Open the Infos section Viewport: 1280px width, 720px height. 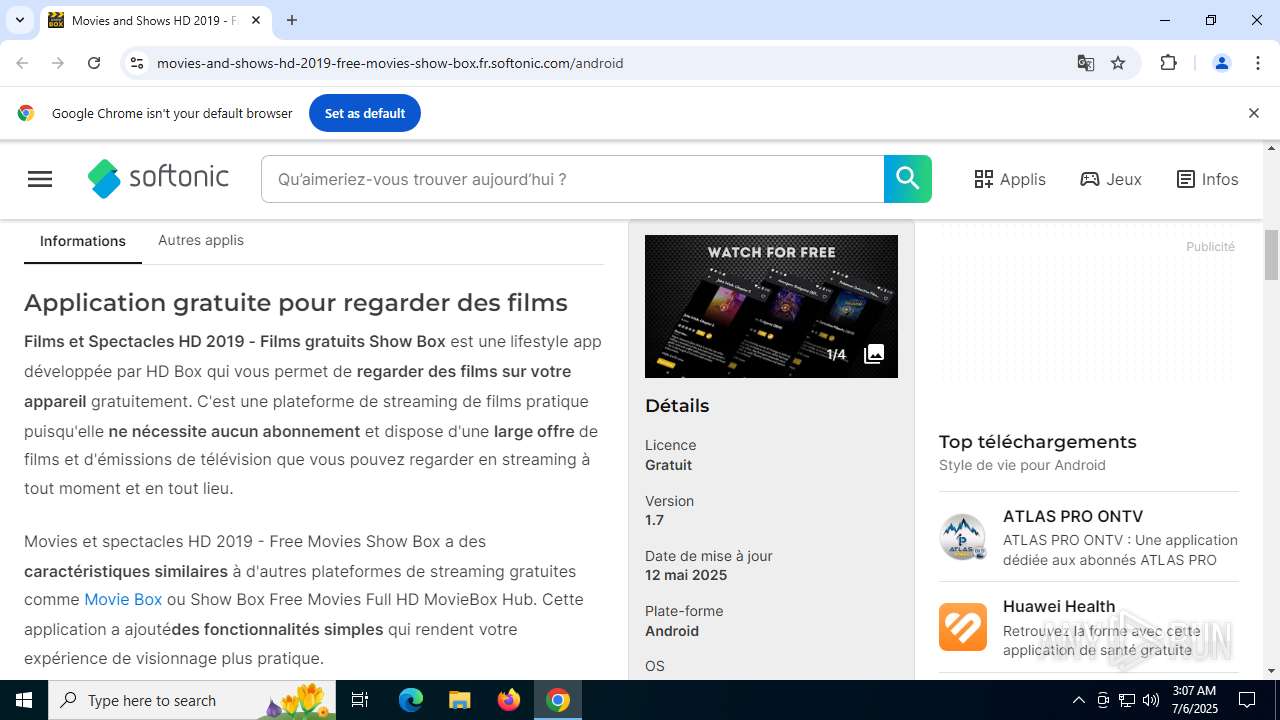point(1207,179)
